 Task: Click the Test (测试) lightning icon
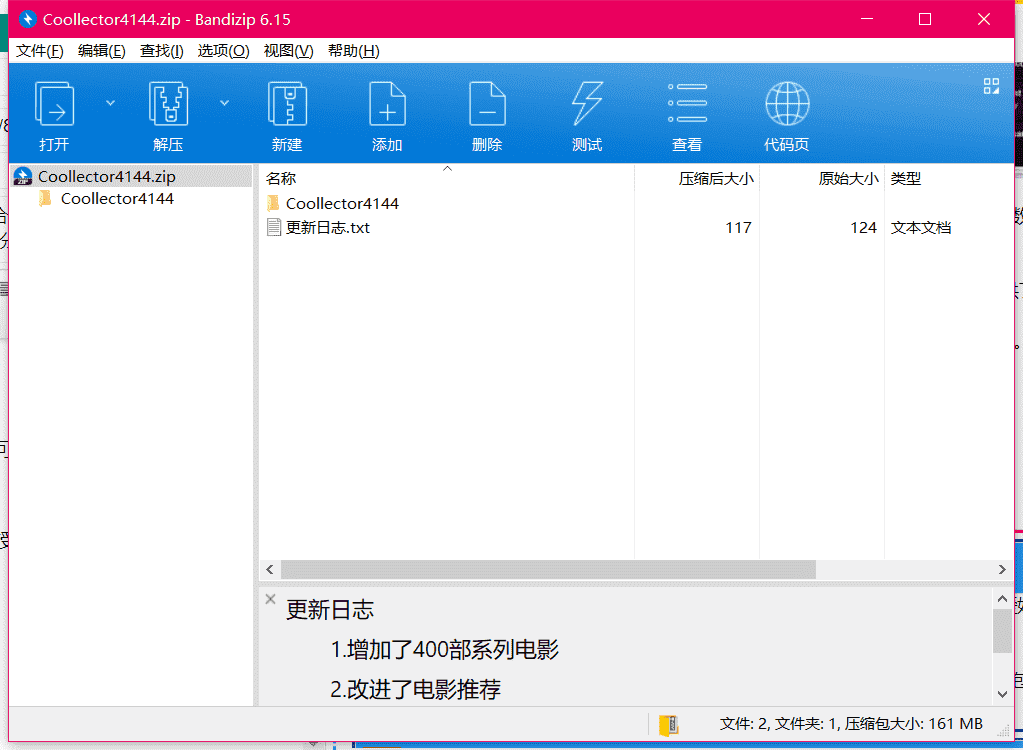point(587,103)
